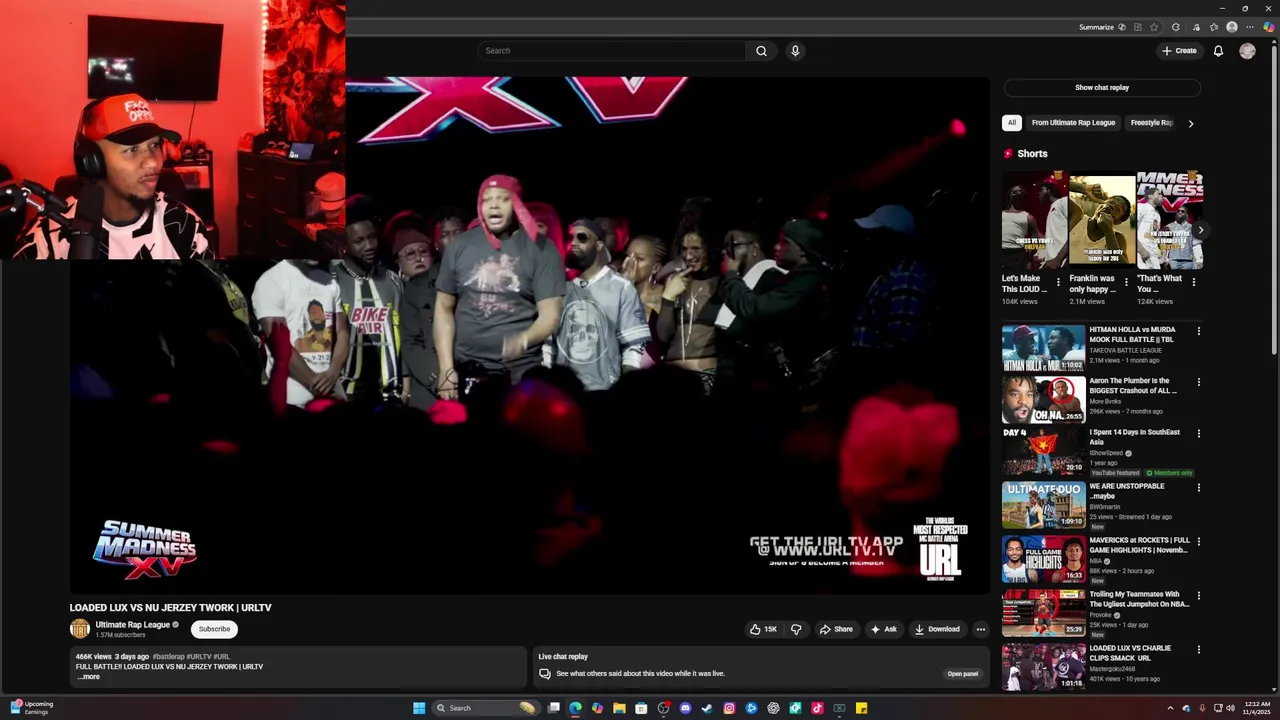The image size is (1280, 720).
Task: Open browser extensions puzzle icon
Action: pos(1175,27)
